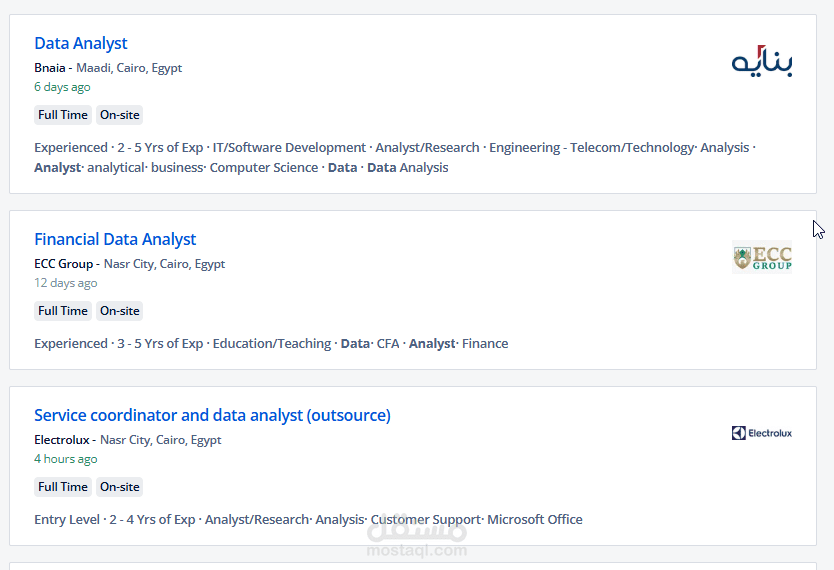Open Service coordinator and data analyst job
The width and height of the screenshot is (834, 570).
(212, 415)
